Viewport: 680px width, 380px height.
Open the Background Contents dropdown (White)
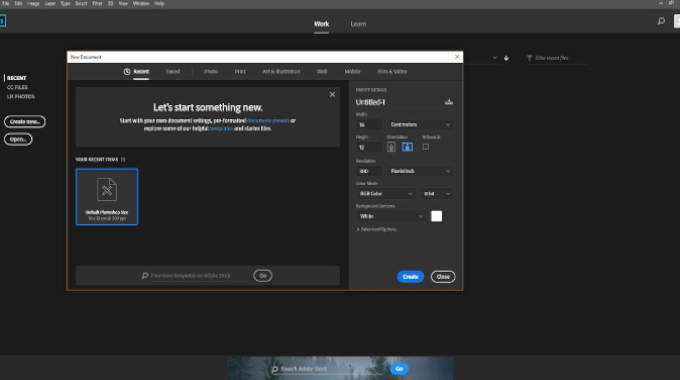tap(390, 216)
